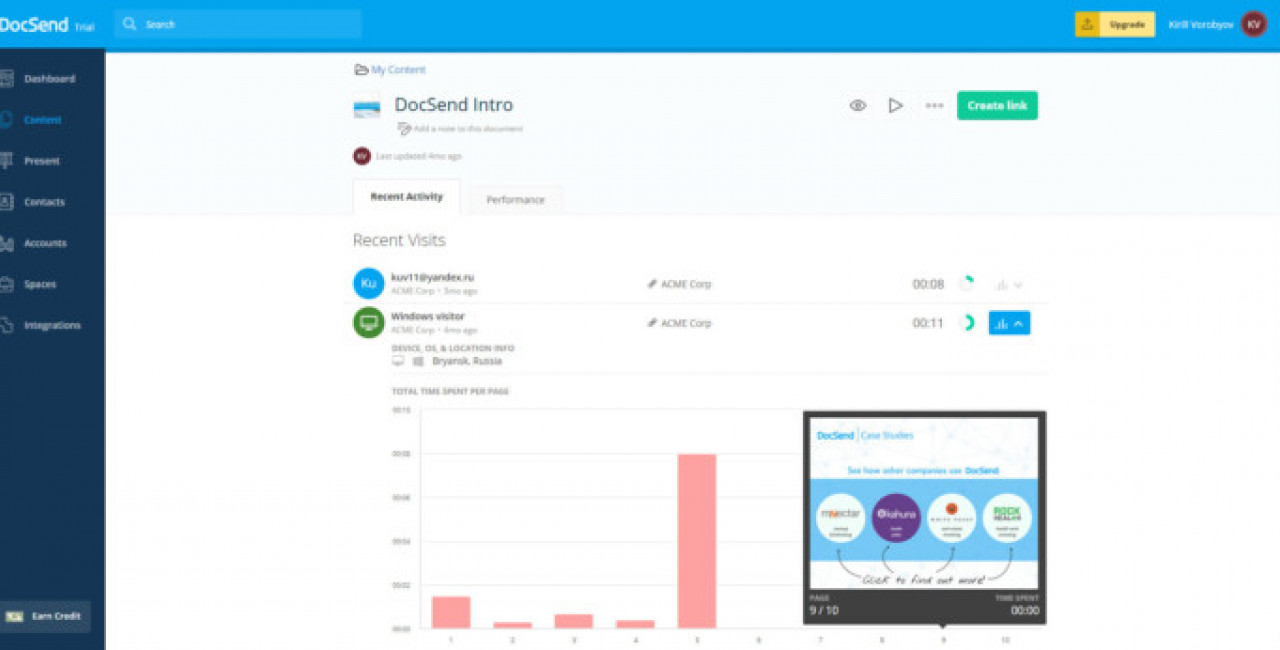Expand the kuv11@yandex.ru visit stats
Image resolution: width=1280 pixels, height=650 pixels.
point(1009,285)
